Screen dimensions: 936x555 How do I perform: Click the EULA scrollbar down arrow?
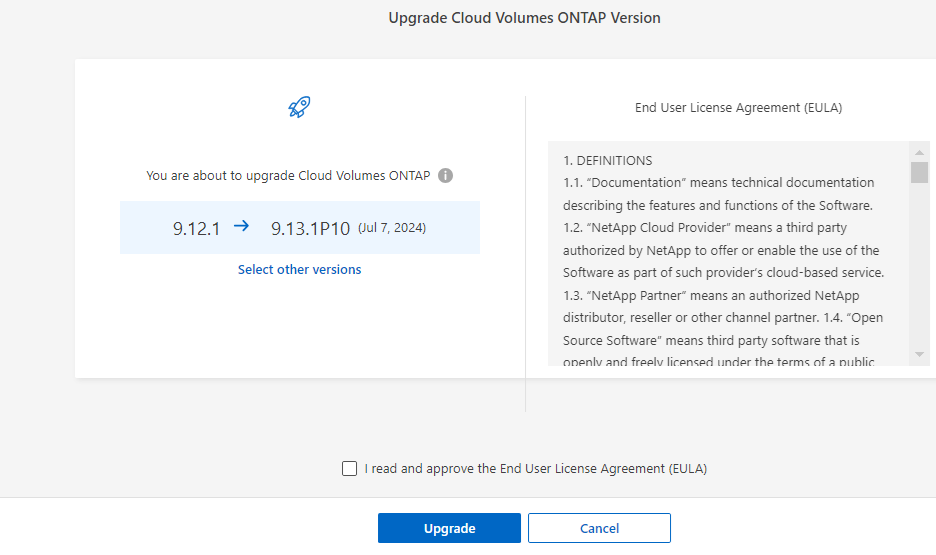coord(919,355)
